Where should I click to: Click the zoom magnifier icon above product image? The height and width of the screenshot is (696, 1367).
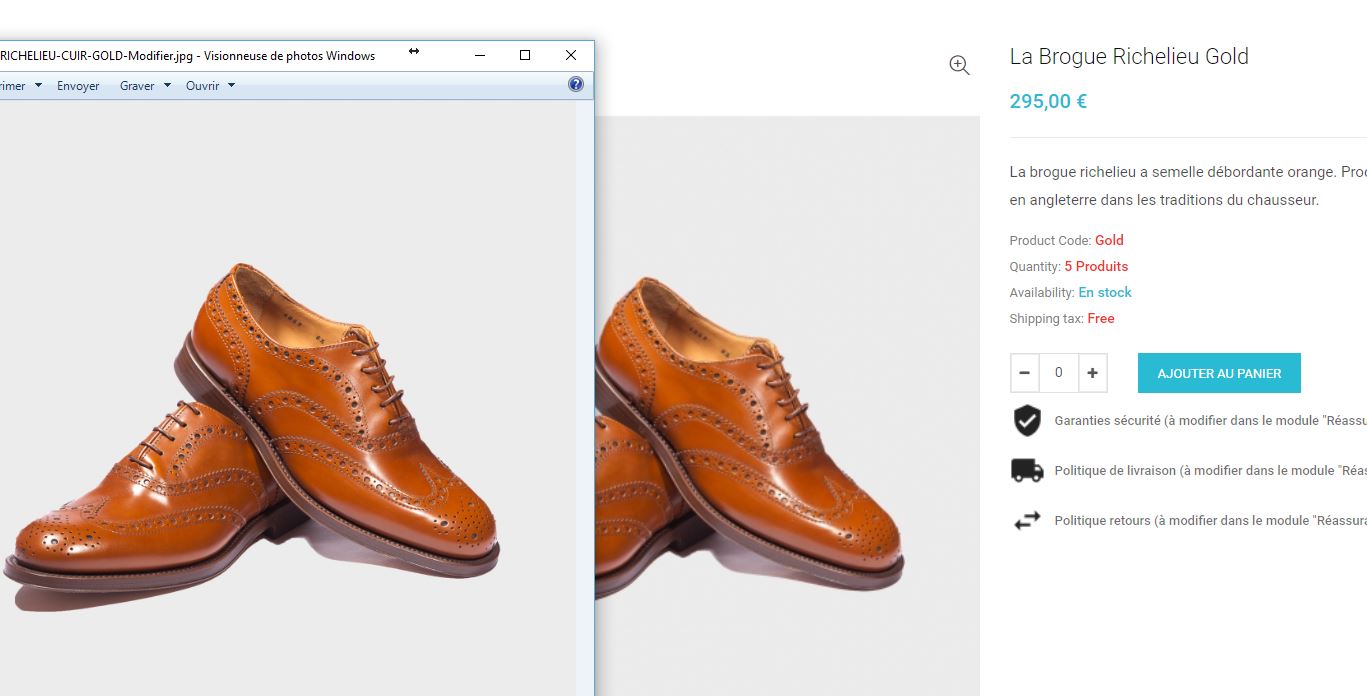[x=959, y=65]
